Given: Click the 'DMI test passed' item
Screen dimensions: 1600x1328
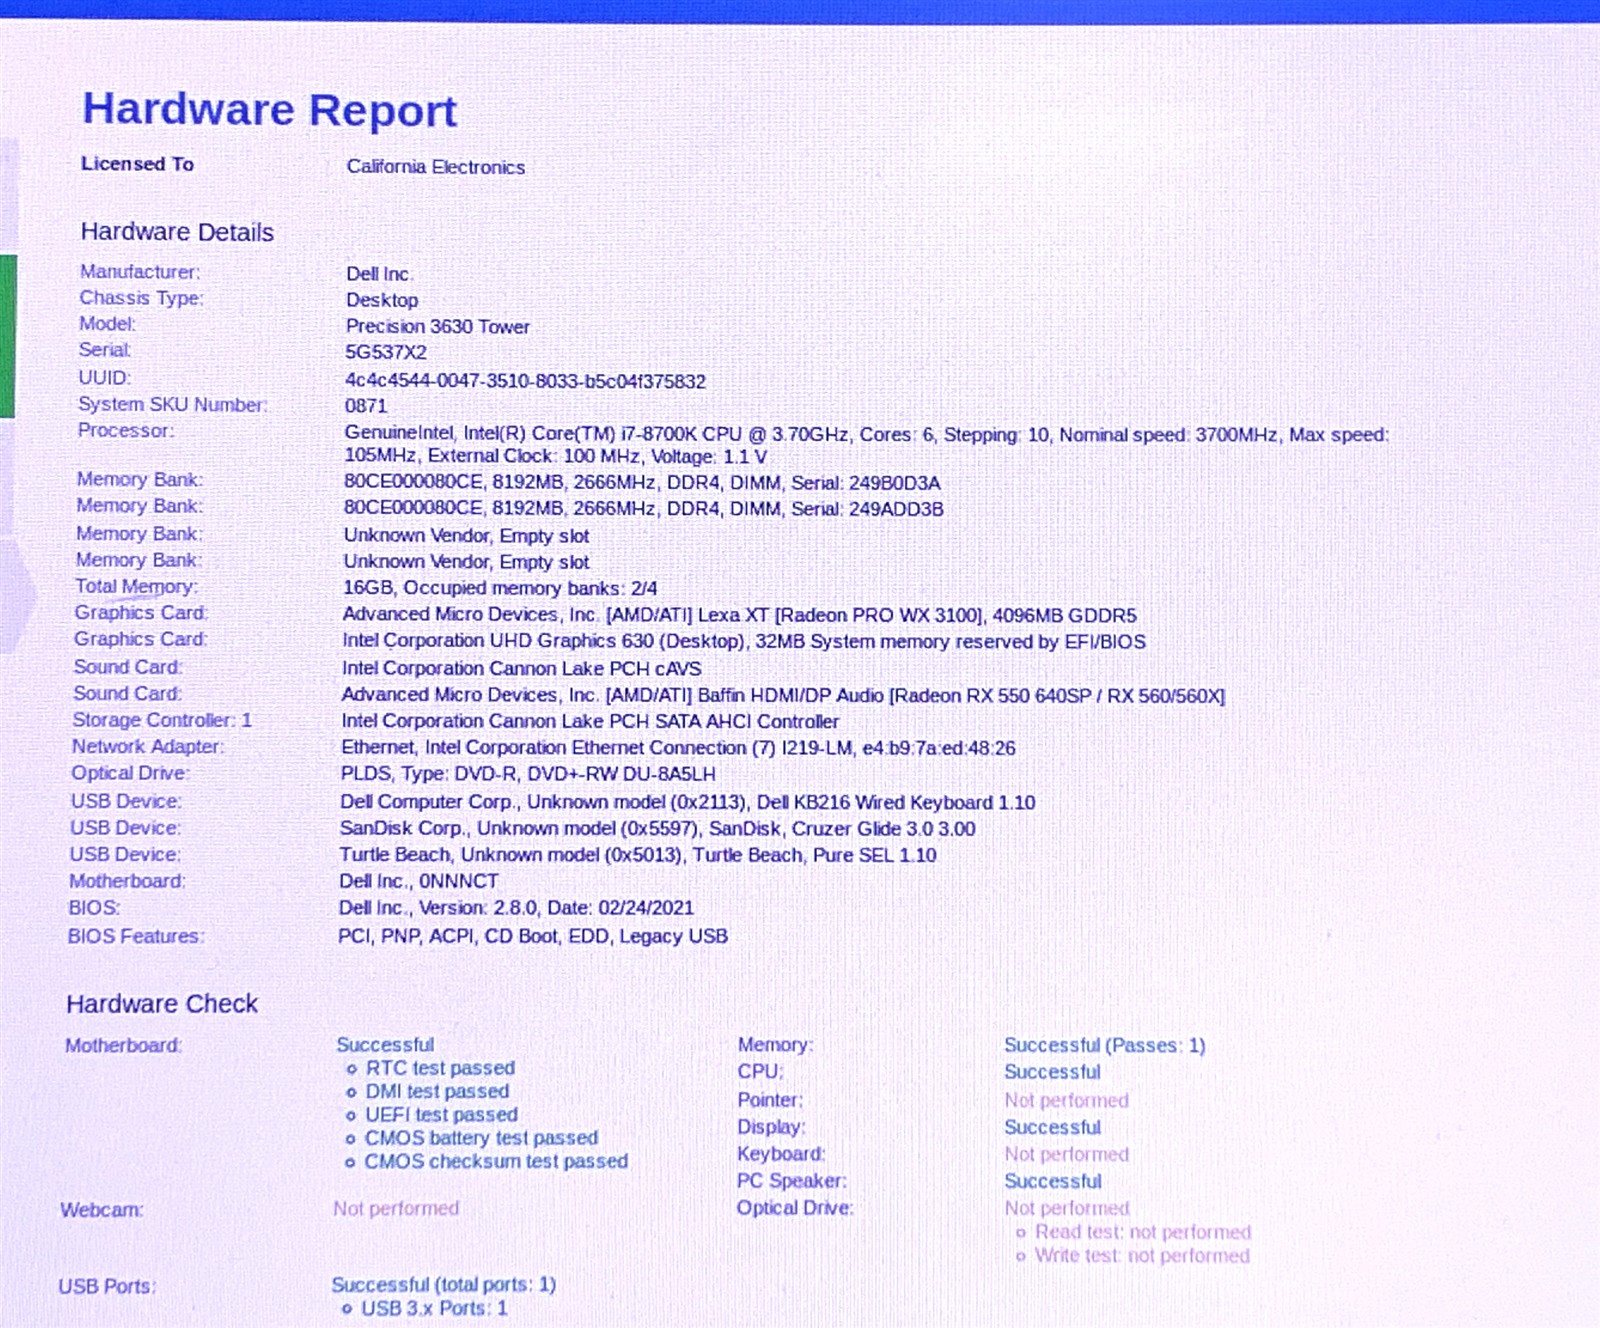Looking at the screenshot, I should [437, 1091].
